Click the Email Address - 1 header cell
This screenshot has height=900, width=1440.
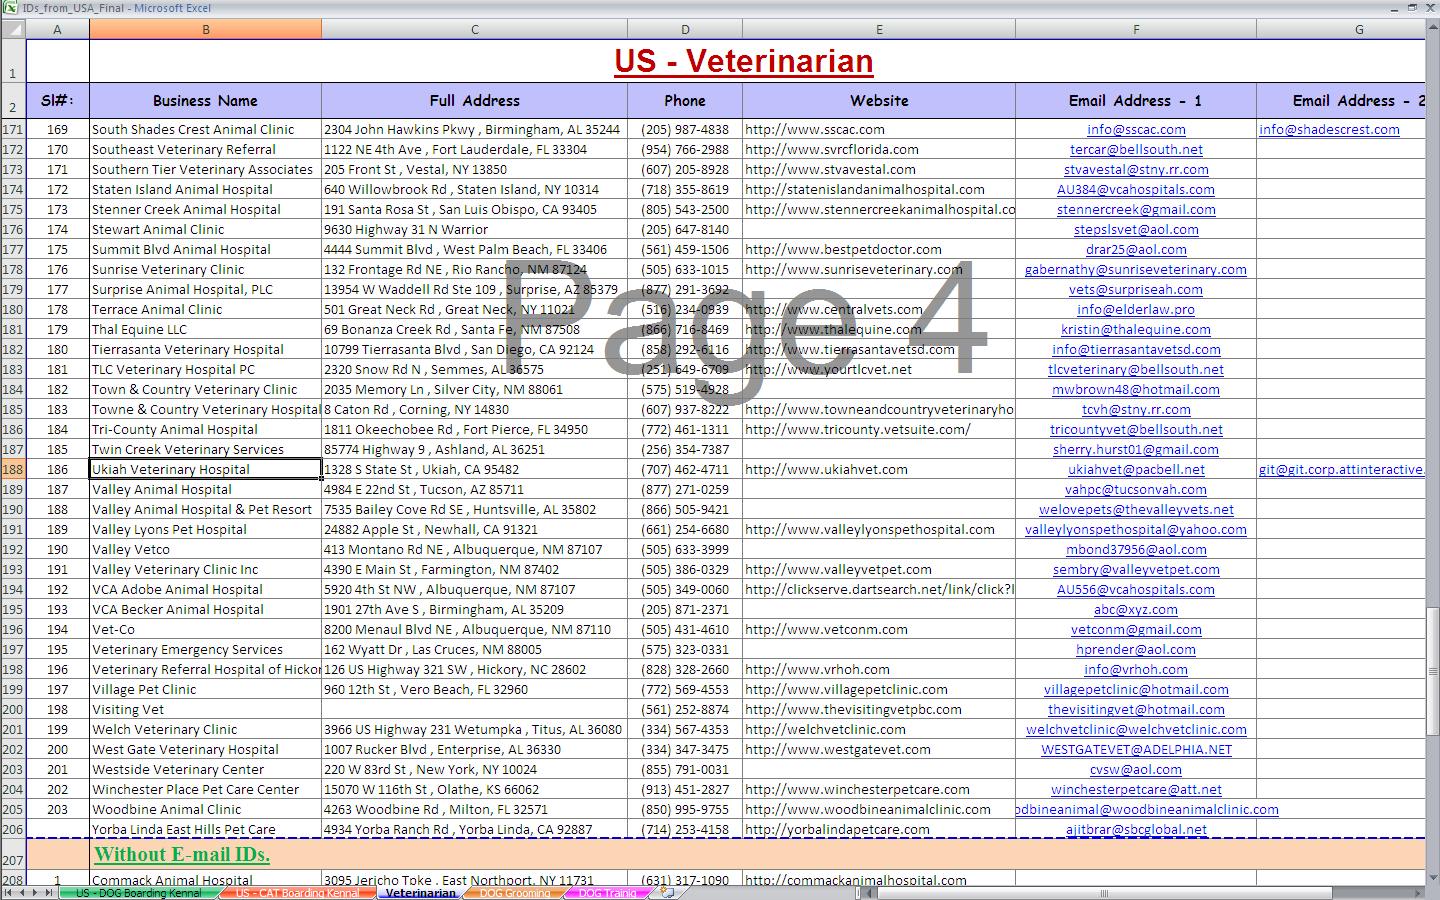click(1136, 100)
